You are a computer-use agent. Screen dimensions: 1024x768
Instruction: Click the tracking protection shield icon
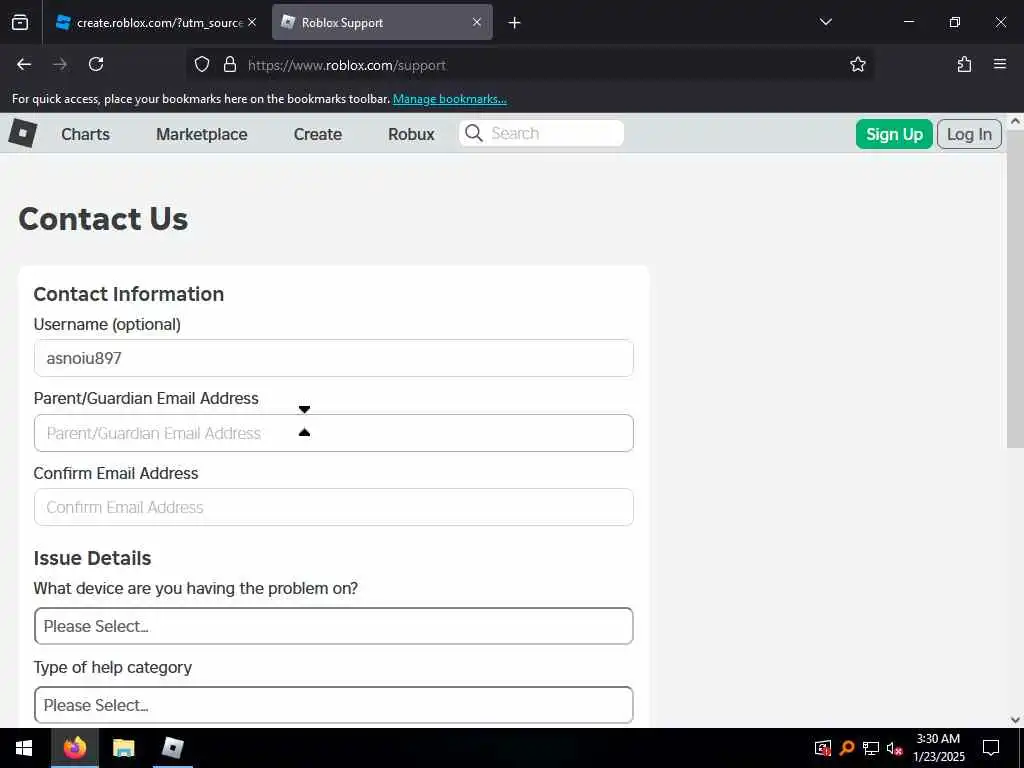pos(202,64)
